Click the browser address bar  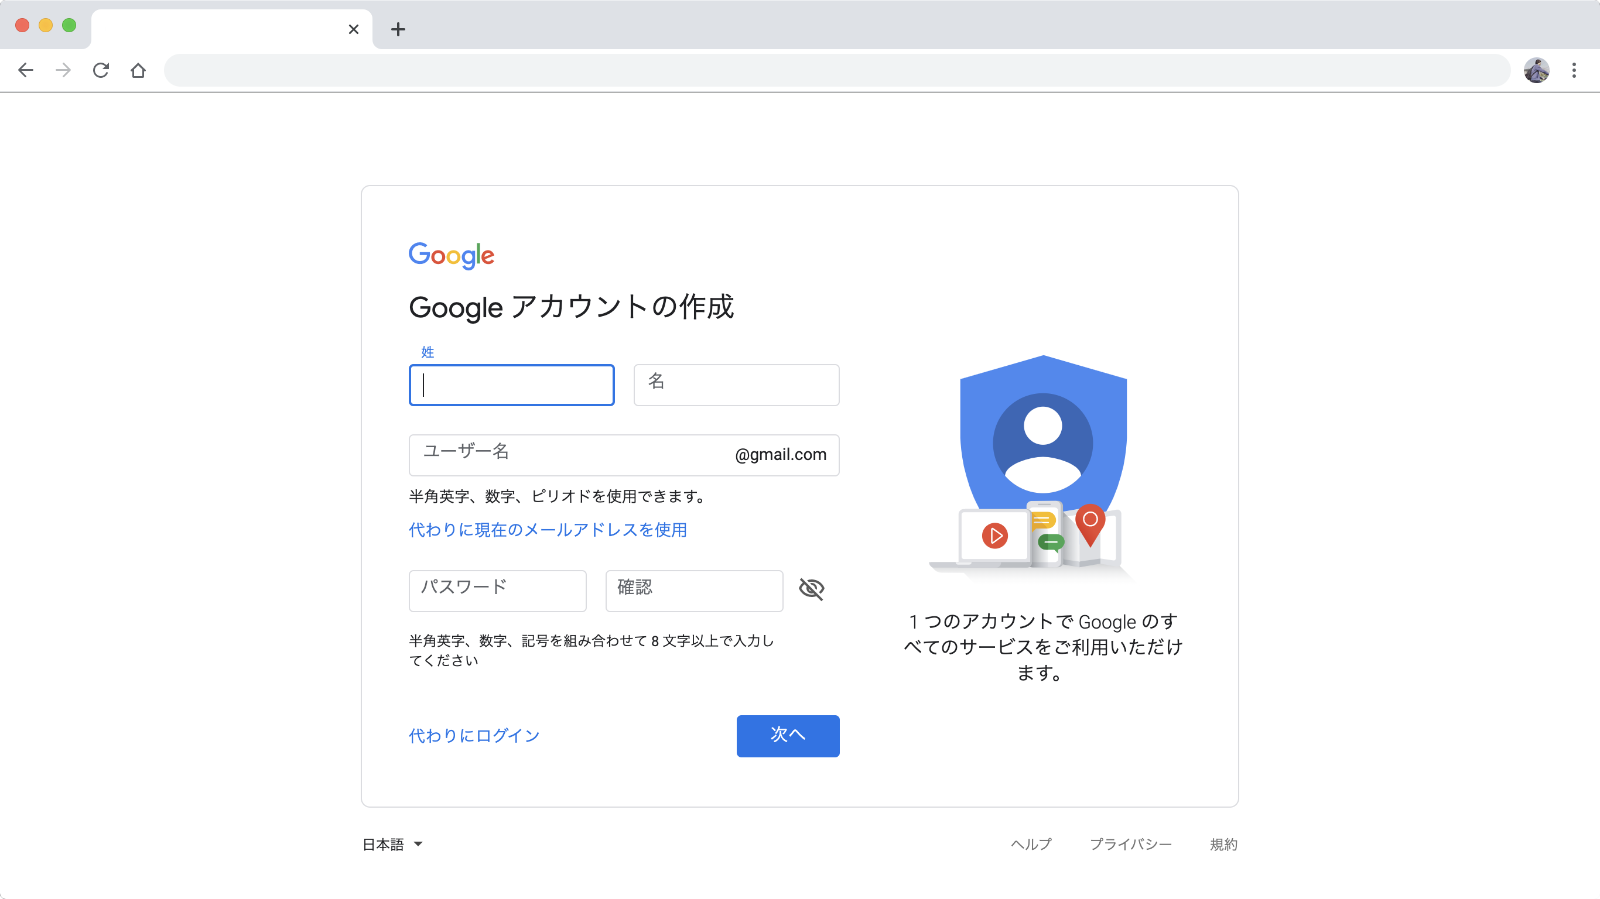[x=837, y=70]
